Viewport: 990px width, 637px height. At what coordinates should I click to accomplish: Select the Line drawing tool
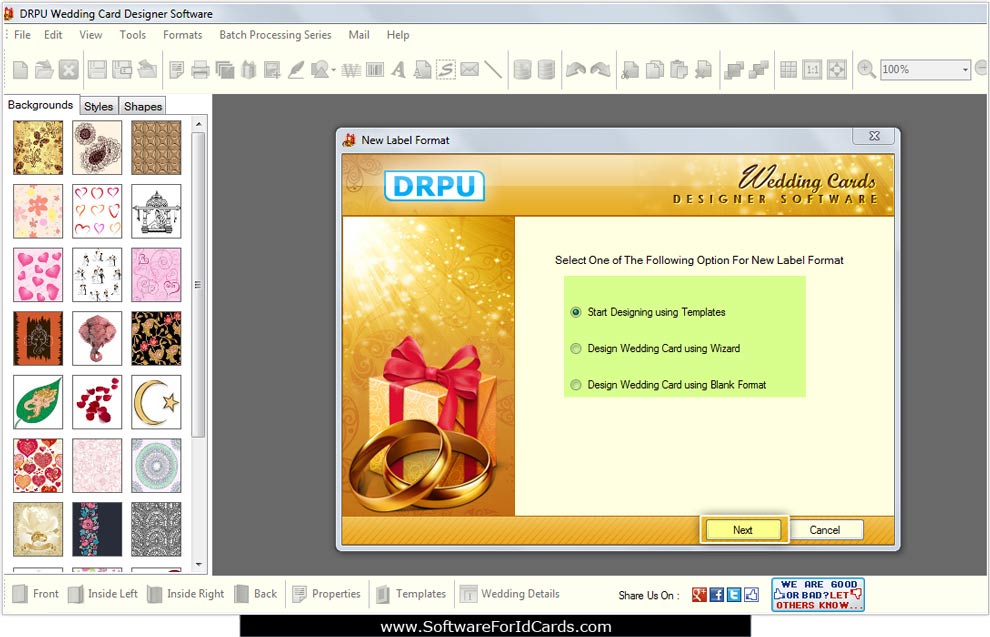pos(492,69)
